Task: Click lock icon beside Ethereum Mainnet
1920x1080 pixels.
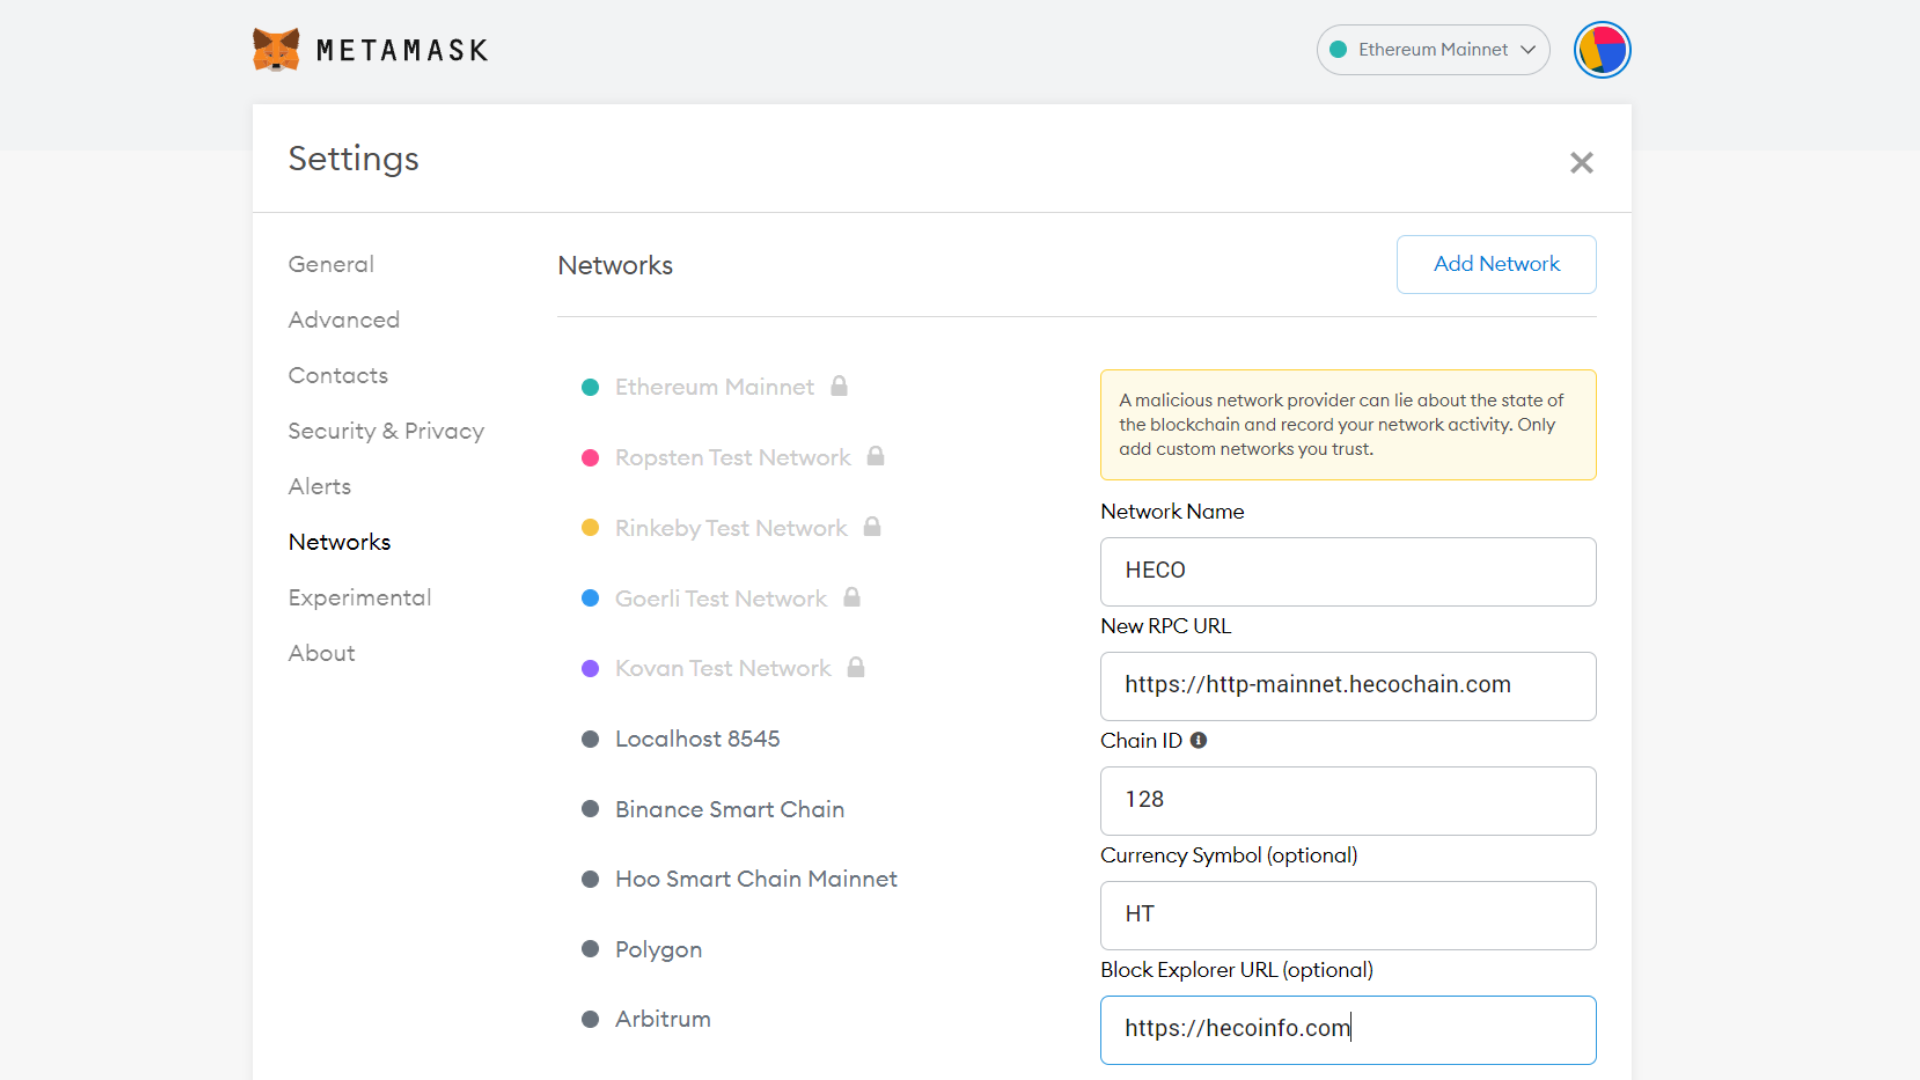Action: coord(839,386)
